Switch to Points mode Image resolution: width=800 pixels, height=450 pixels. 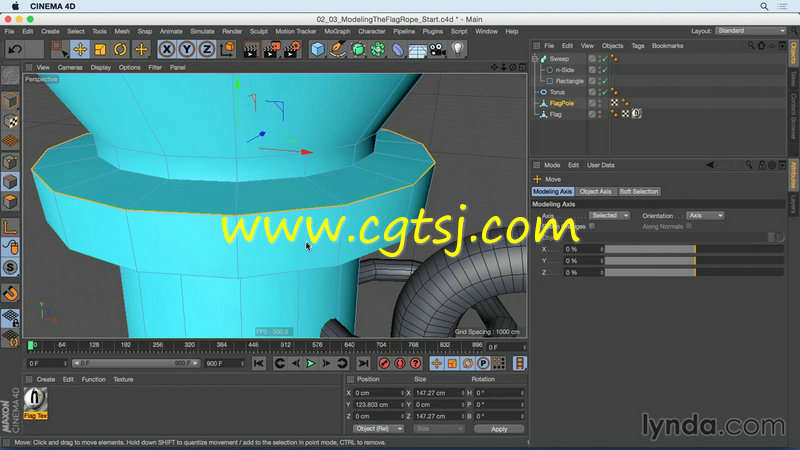pyautogui.click(x=10, y=162)
